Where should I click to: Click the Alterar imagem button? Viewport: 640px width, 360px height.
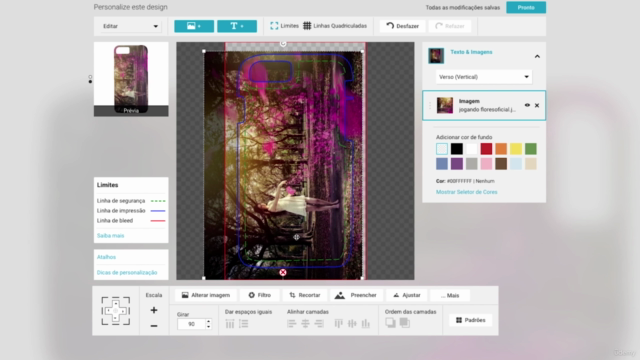click(206, 295)
